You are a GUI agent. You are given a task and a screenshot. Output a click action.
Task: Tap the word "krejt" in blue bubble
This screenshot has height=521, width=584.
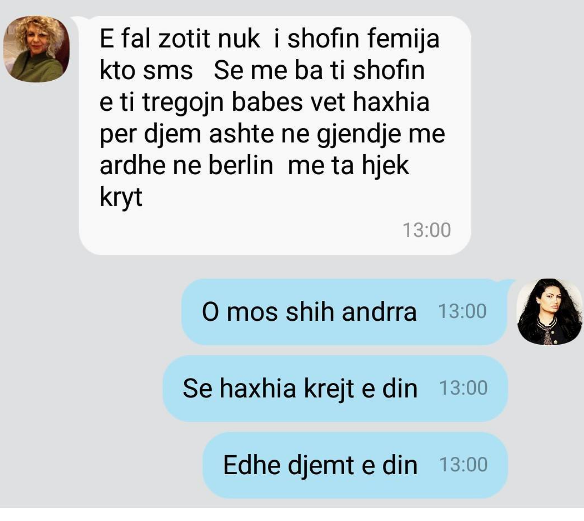click(329, 389)
